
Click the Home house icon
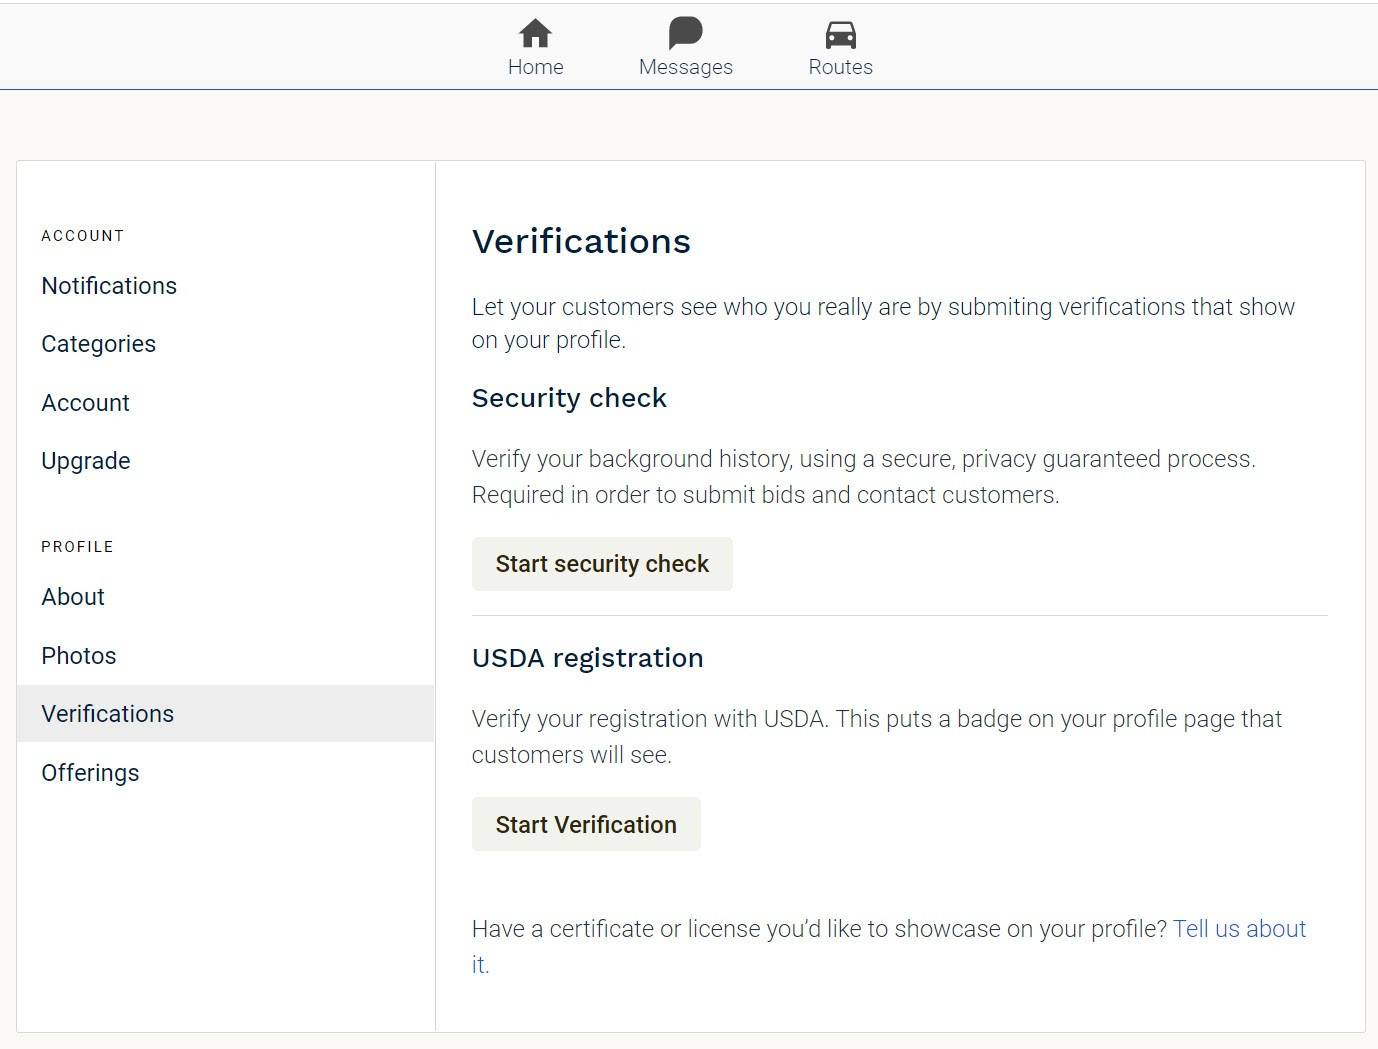tap(535, 33)
